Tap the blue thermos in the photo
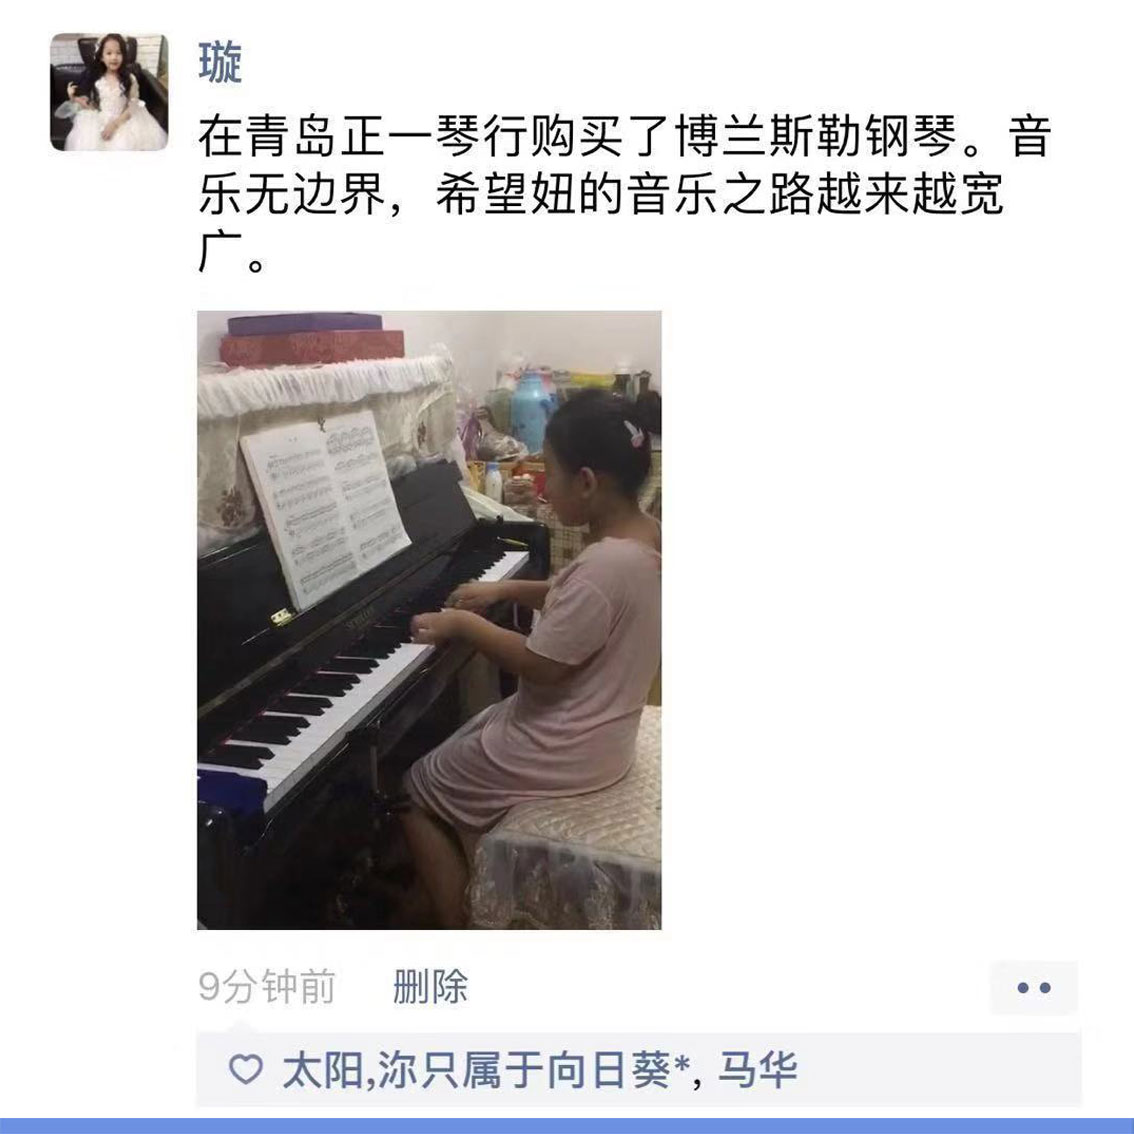Screen dimensions: 1134x1134 pyautogui.click(x=532, y=412)
